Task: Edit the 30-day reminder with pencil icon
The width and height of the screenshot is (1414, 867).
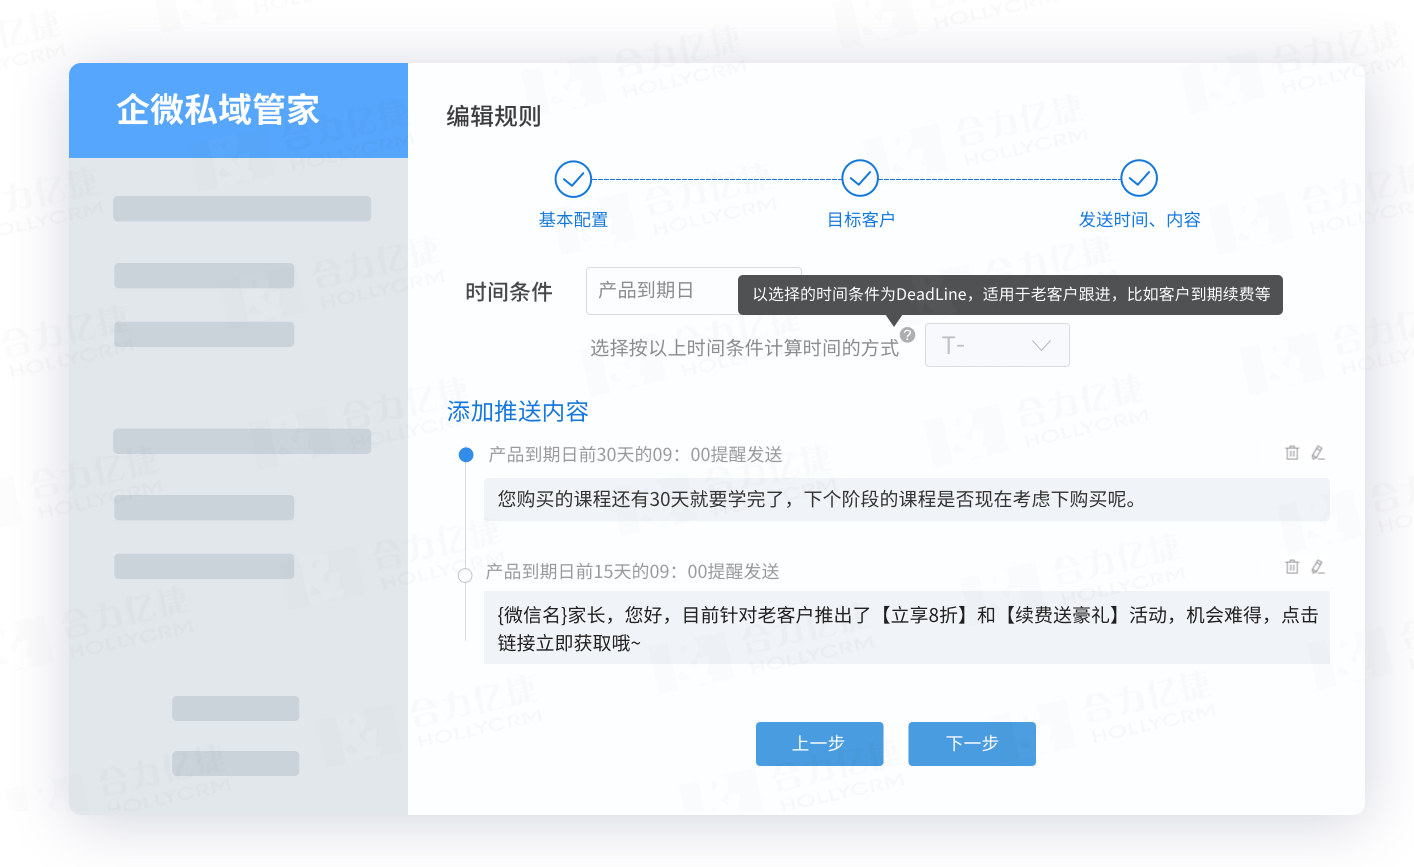Action: pos(1318,453)
